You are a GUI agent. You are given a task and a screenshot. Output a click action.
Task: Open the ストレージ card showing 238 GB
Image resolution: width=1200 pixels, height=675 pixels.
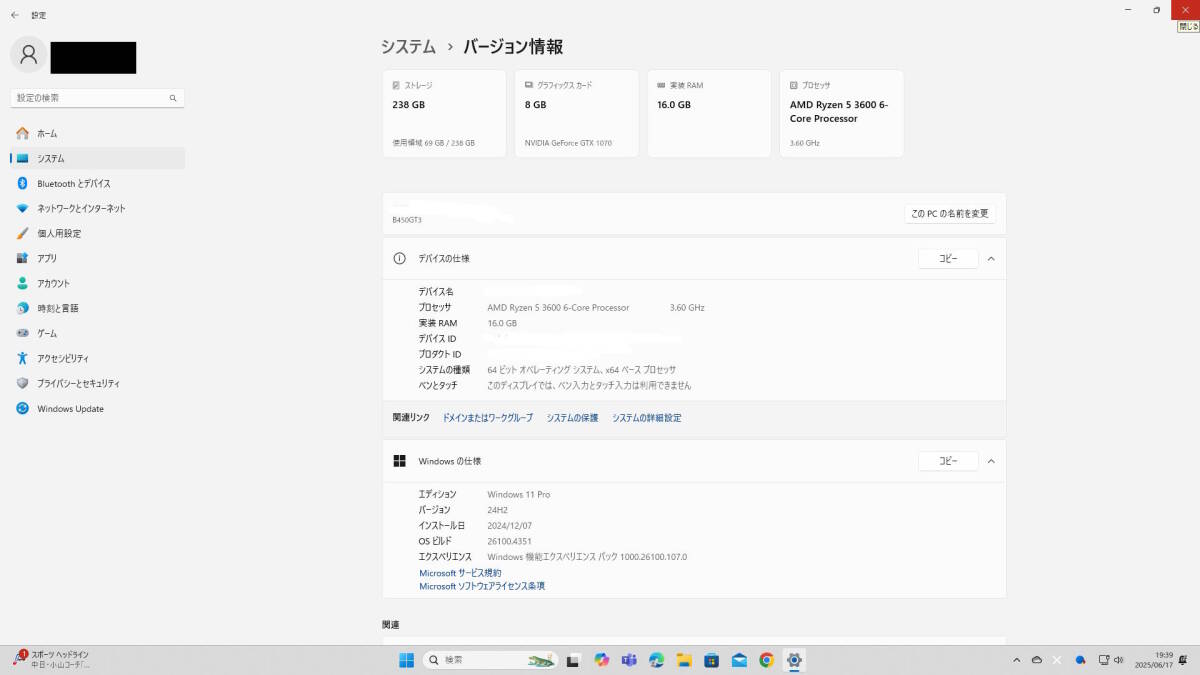click(444, 113)
